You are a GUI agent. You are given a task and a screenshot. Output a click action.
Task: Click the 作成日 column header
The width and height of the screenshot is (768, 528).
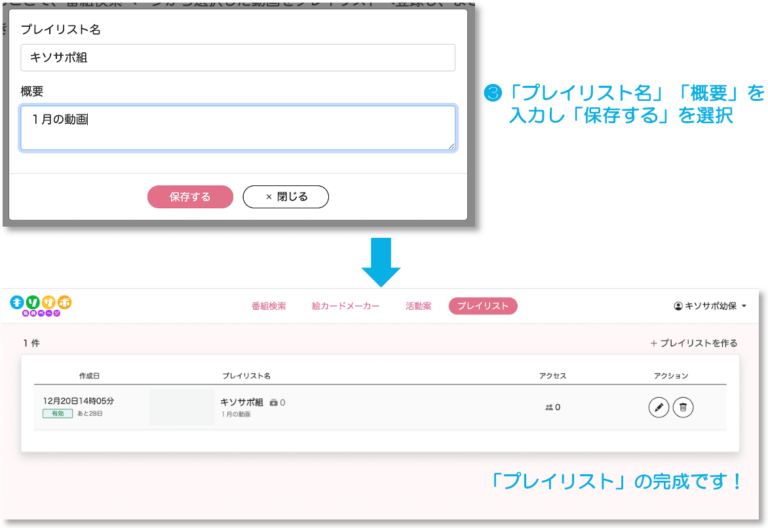pyautogui.click(x=90, y=376)
